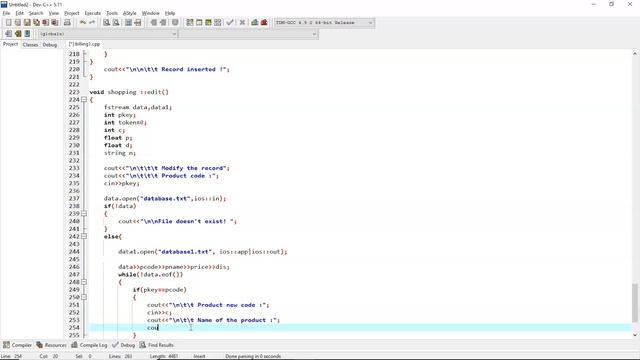Viewport: 640px width, 360px height.
Task: Click the Find magnifier icon
Action: [x=107, y=22]
